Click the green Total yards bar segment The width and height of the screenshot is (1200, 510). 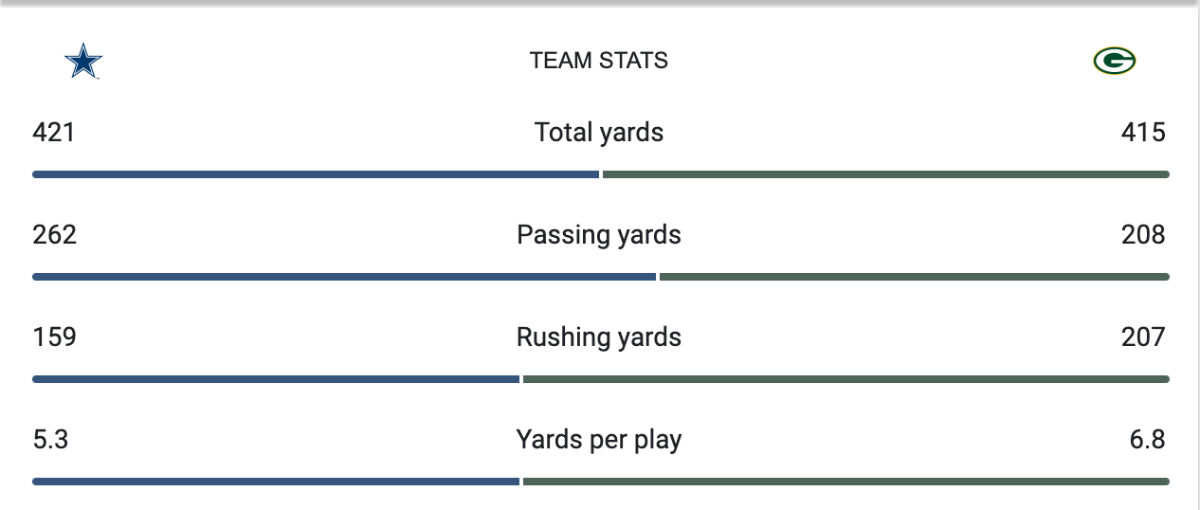coord(885,174)
